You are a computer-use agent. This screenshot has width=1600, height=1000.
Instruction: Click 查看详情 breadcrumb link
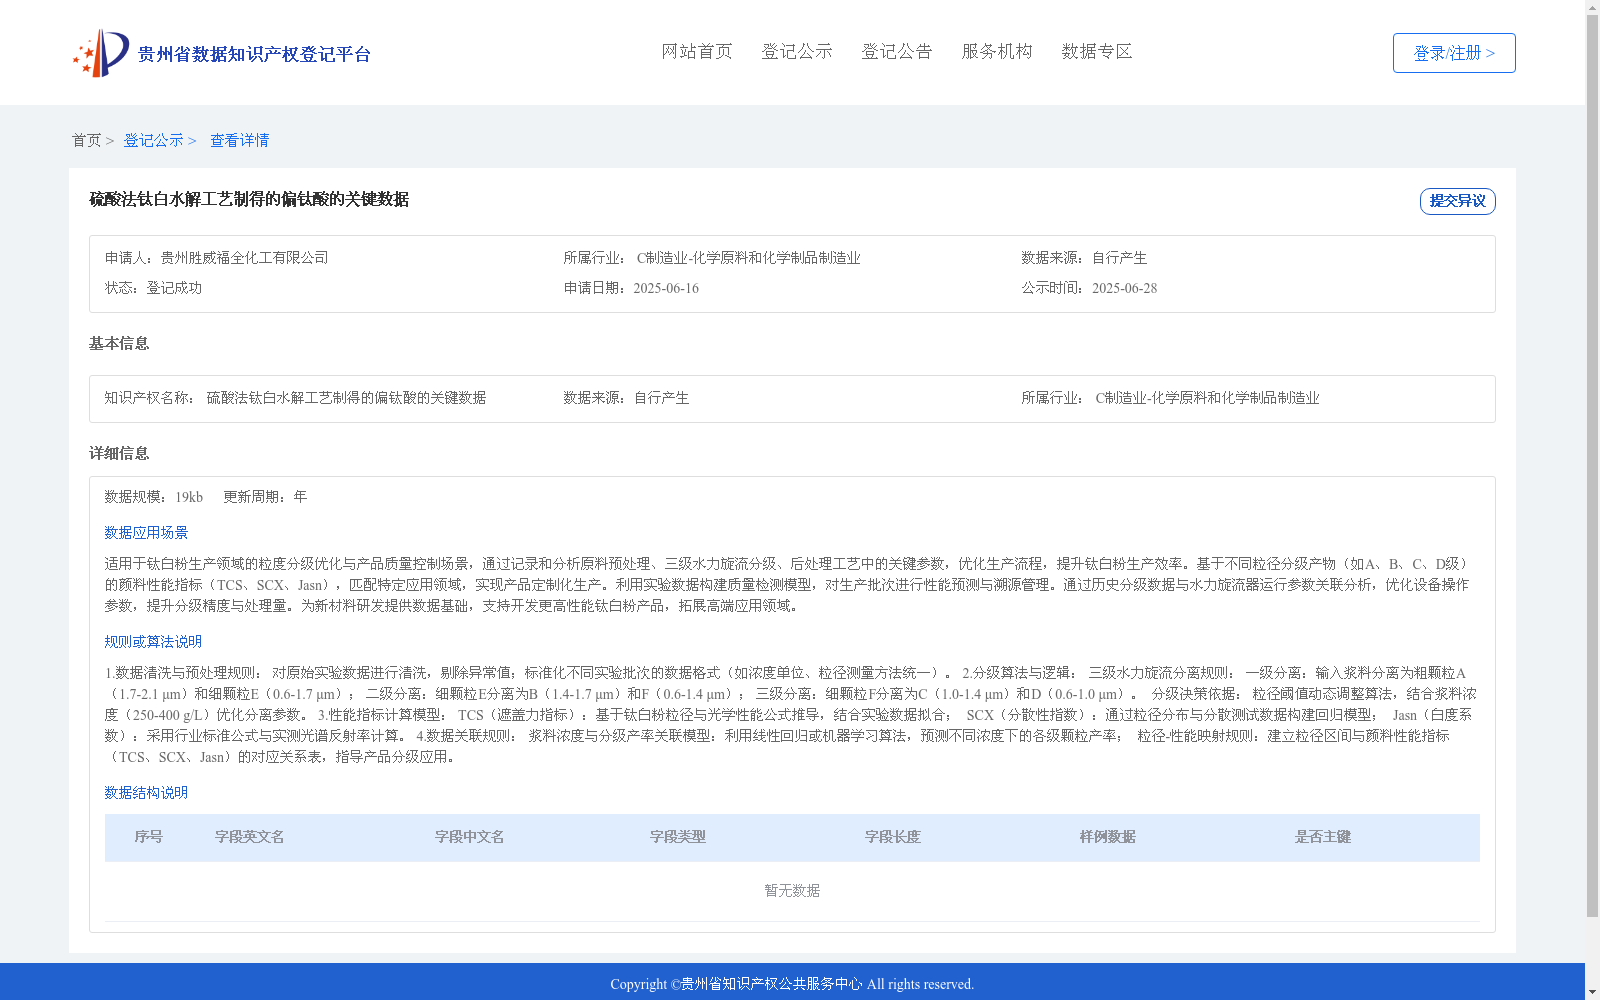[x=239, y=141]
